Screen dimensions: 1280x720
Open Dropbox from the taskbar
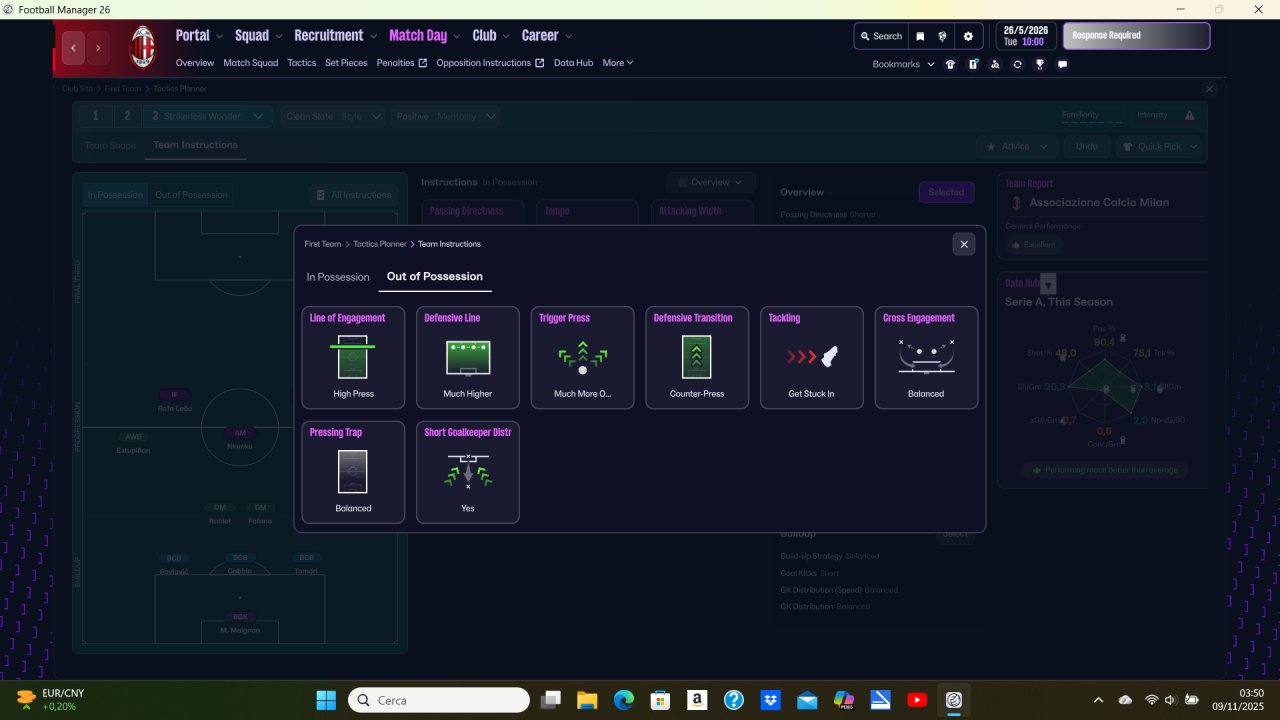tap(770, 700)
